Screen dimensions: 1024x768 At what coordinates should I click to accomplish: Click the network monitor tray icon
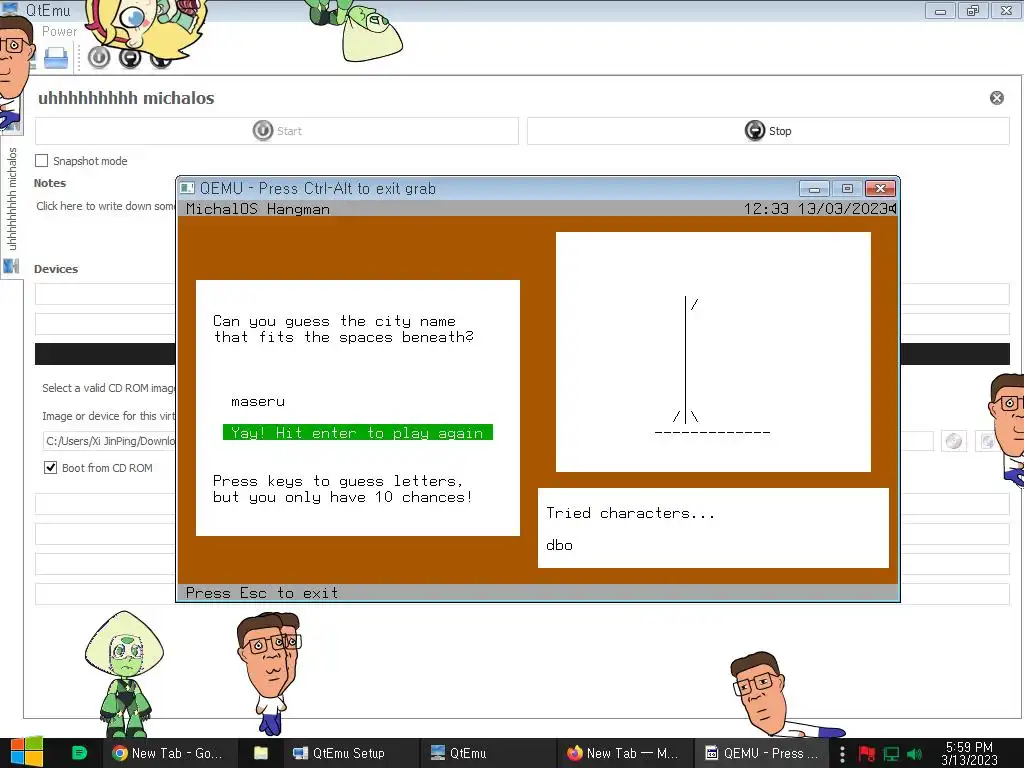(891, 754)
